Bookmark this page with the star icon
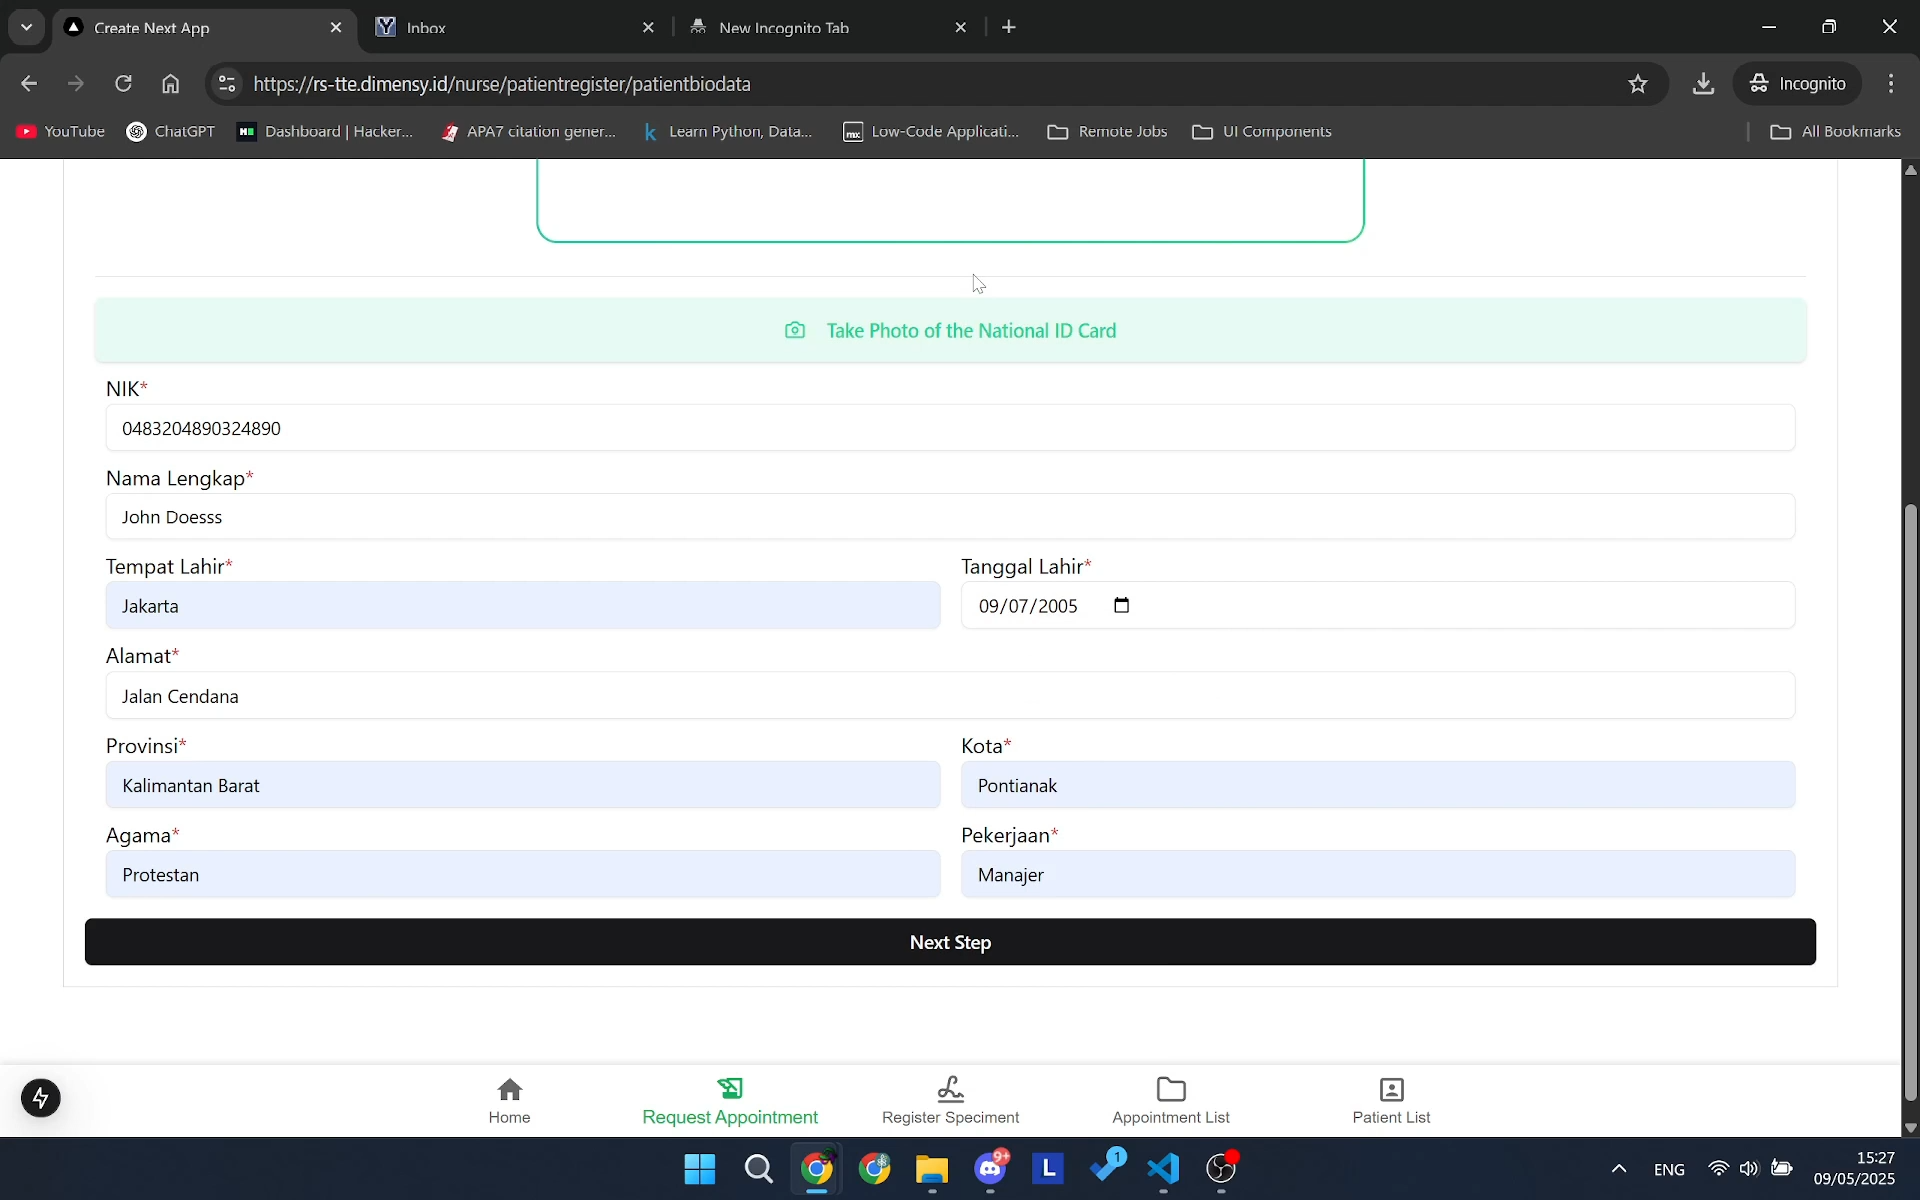The height and width of the screenshot is (1200, 1920). click(1638, 83)
